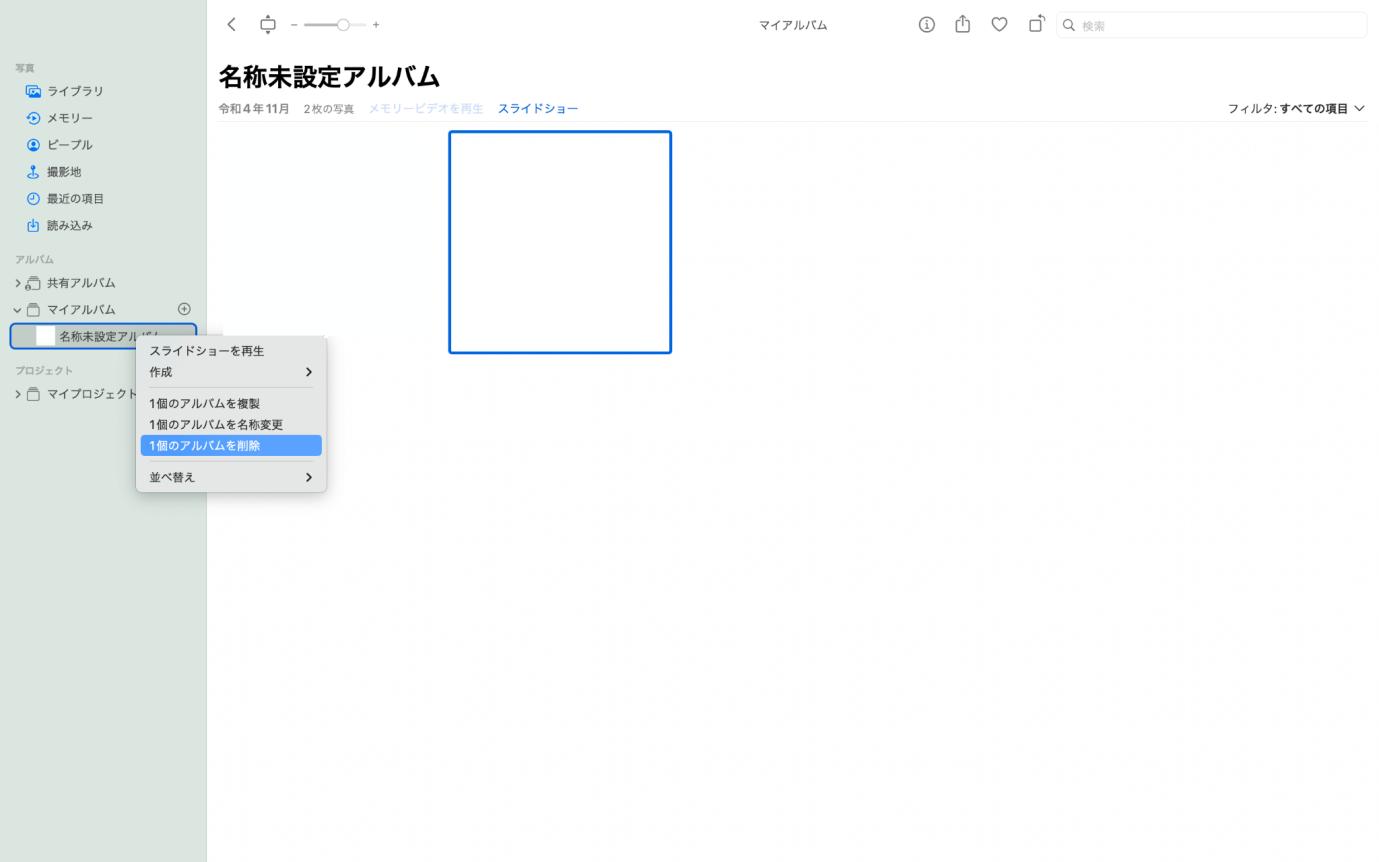
Task: Select the ライブラリ sidebar icon
Action: 33,91
